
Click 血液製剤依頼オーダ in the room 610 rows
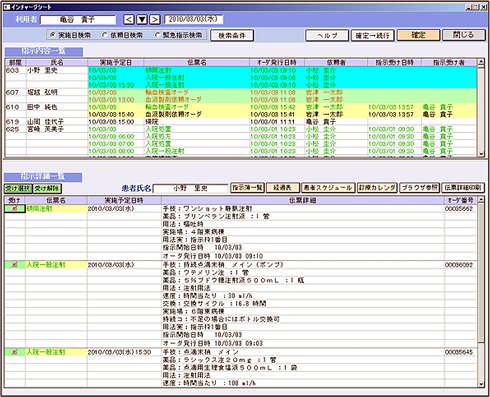173,114
